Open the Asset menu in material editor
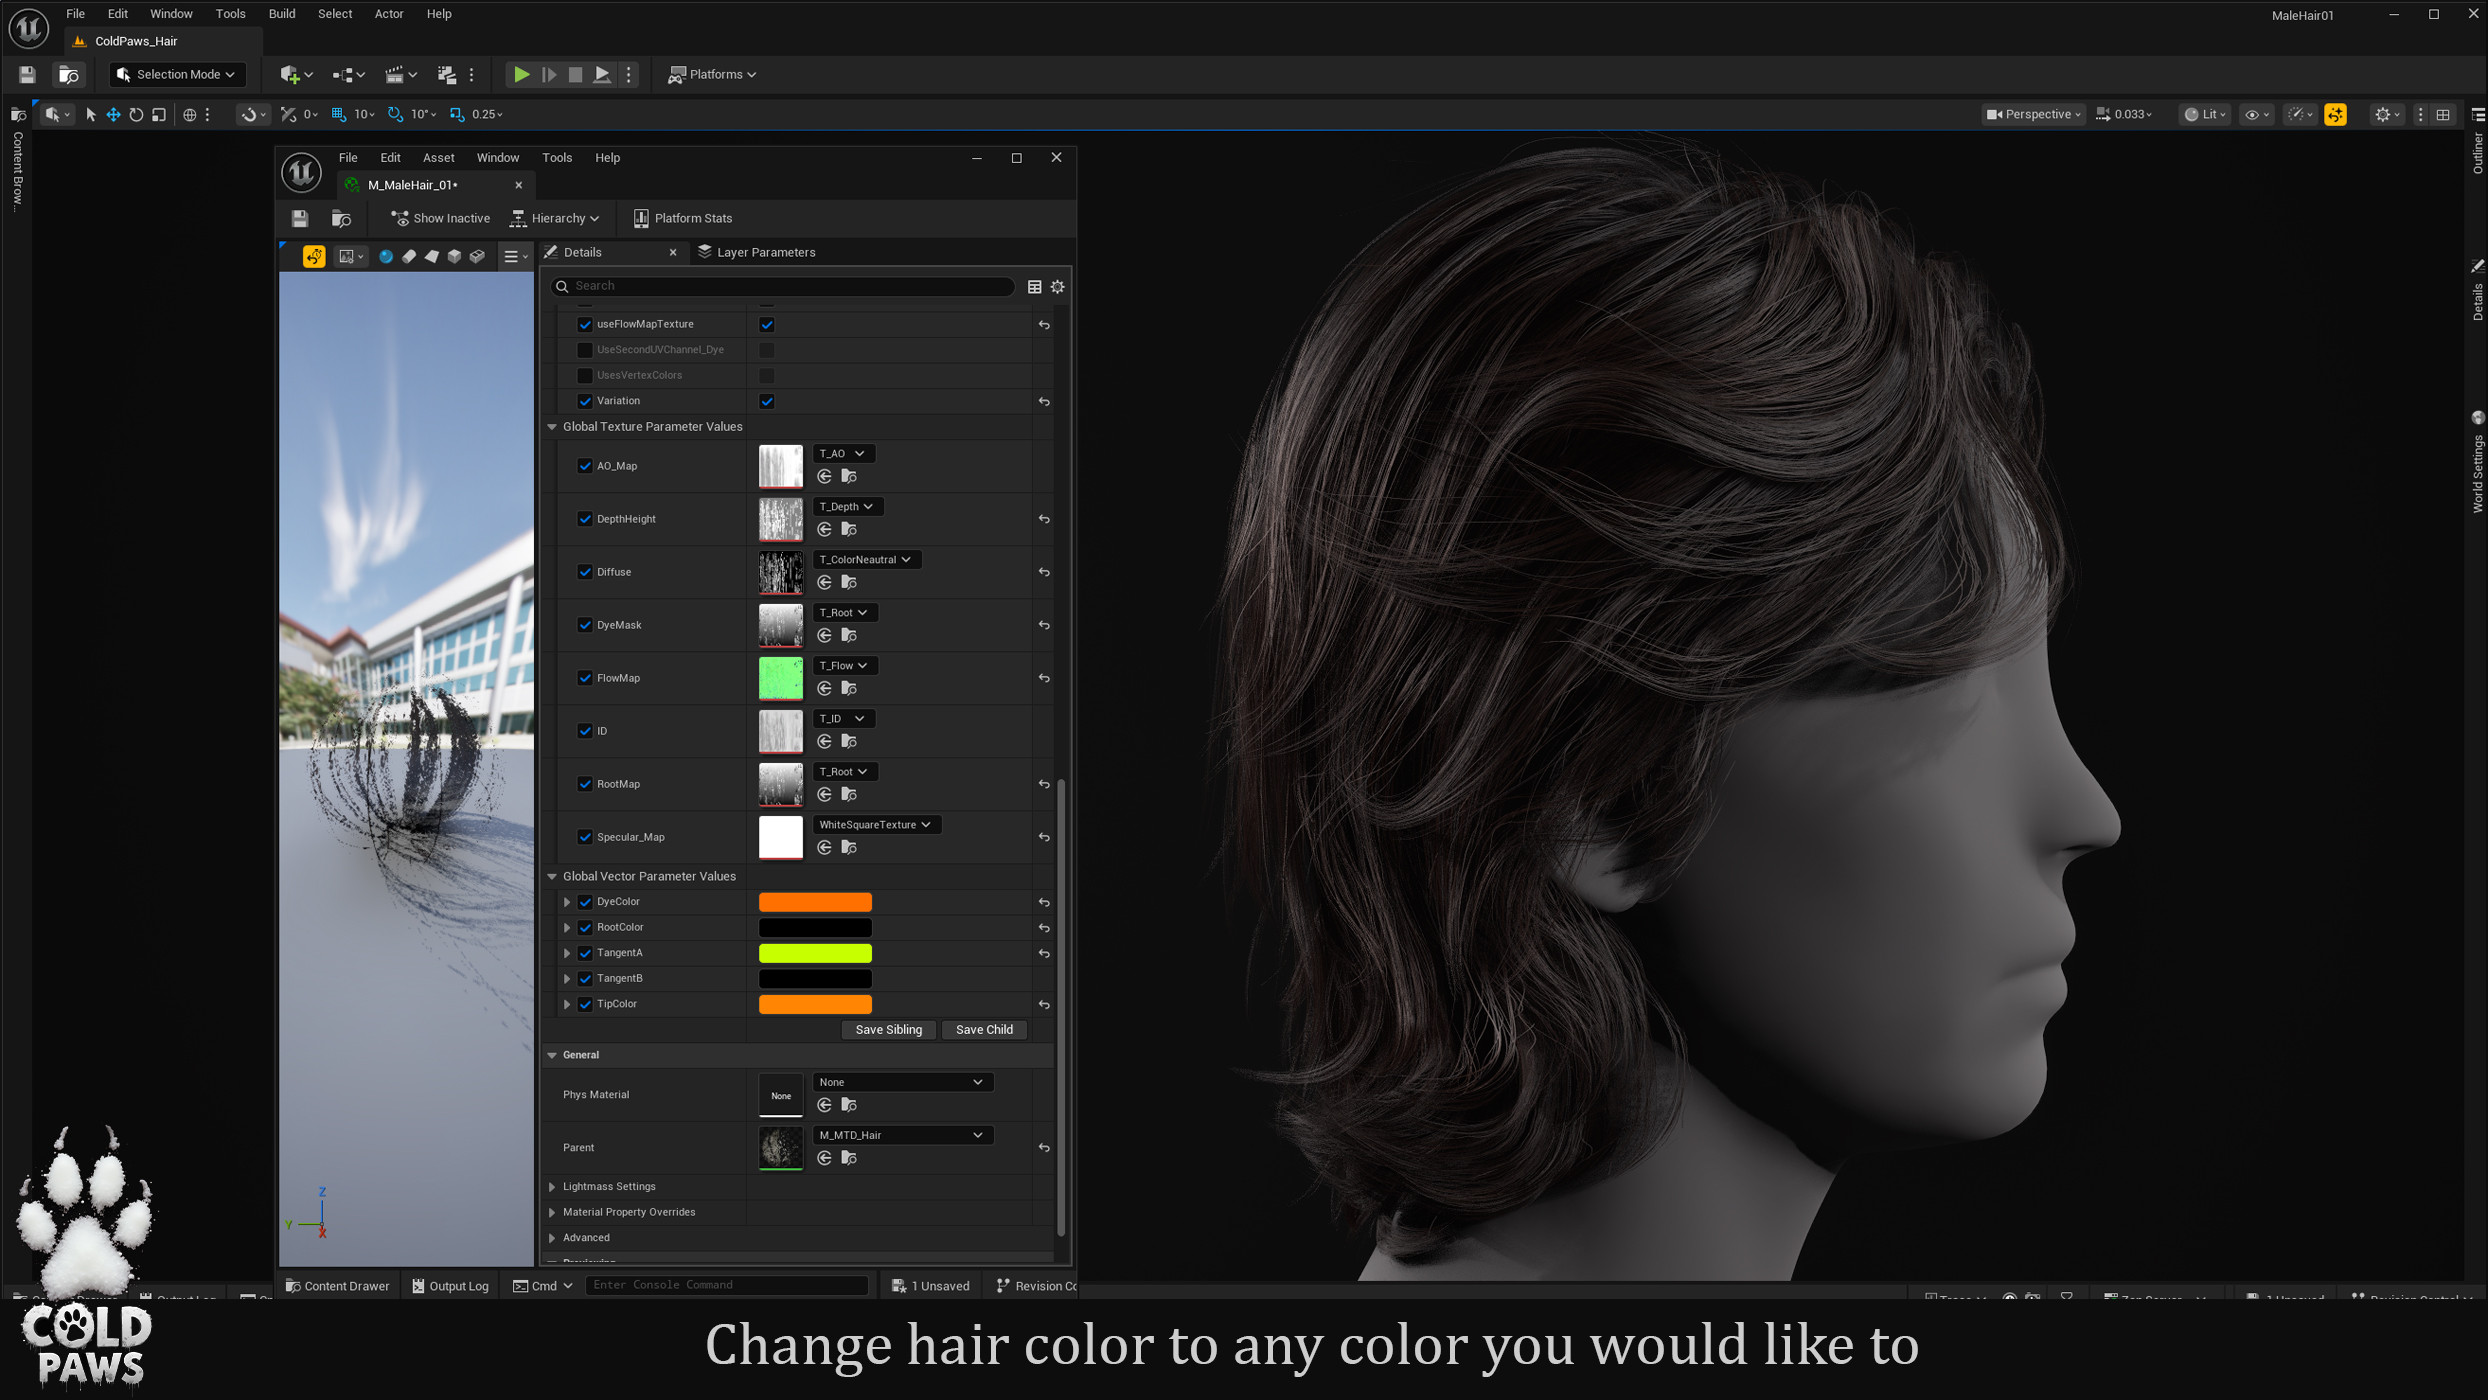Image resolution: width=2488 pixels, height=1400 pixels. click(438, 158)
